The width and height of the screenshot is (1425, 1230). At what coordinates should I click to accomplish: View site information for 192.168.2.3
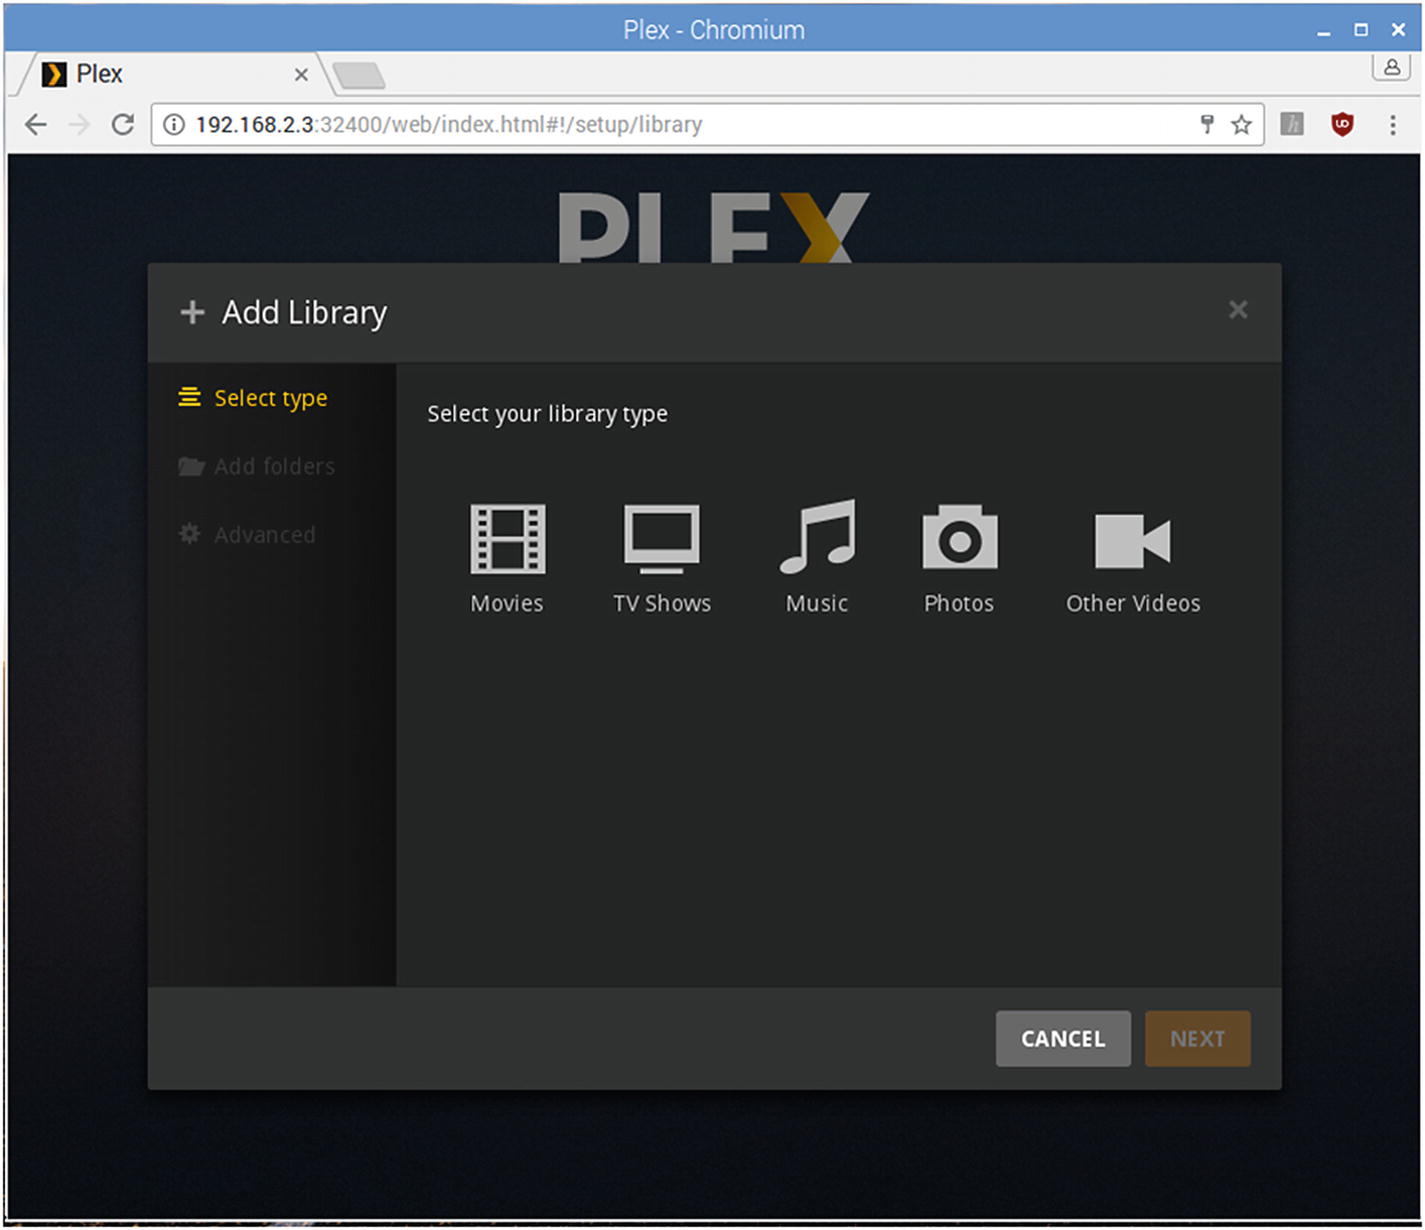pyautogui.click(x=174, y=124)
